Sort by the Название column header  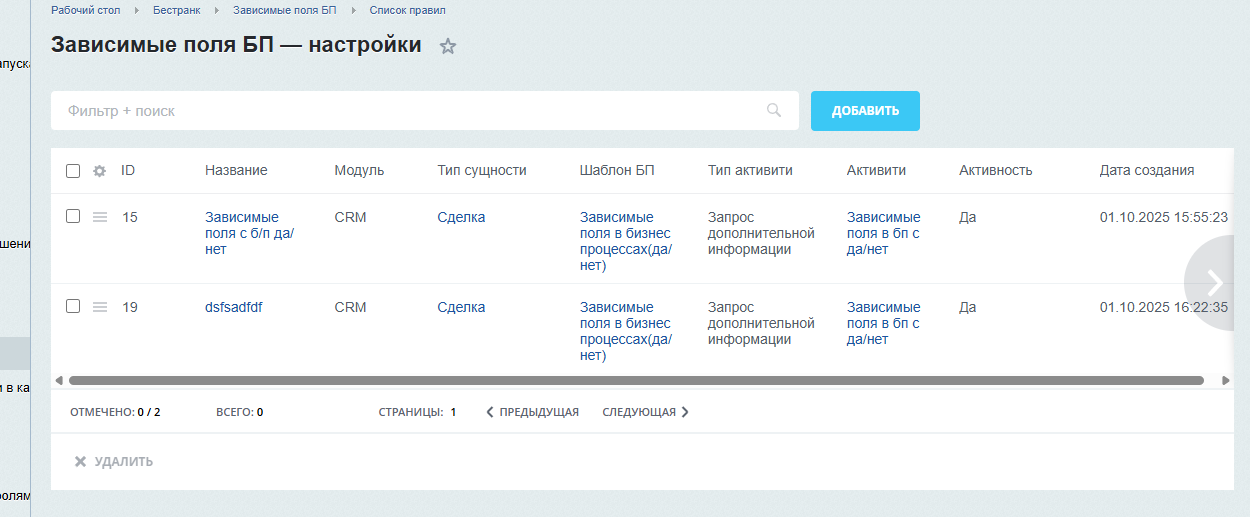(236, 170)
